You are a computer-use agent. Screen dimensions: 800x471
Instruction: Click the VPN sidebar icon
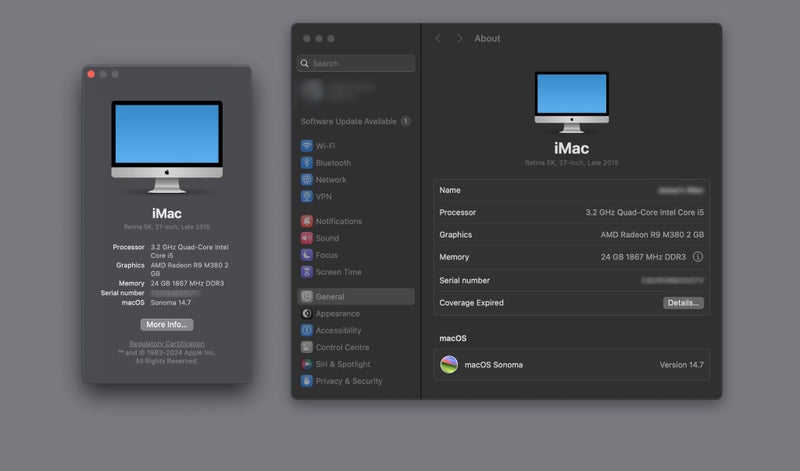tap(307, 196)
